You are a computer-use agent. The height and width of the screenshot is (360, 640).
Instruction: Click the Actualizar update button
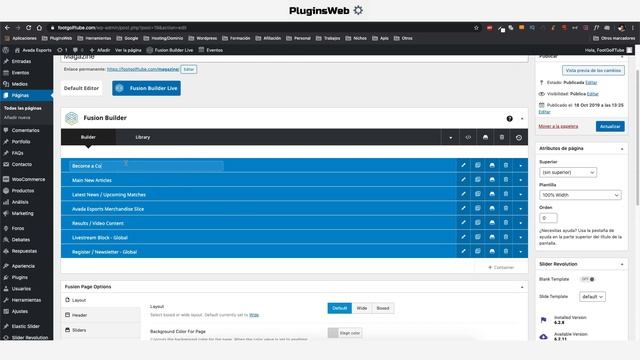610,127
